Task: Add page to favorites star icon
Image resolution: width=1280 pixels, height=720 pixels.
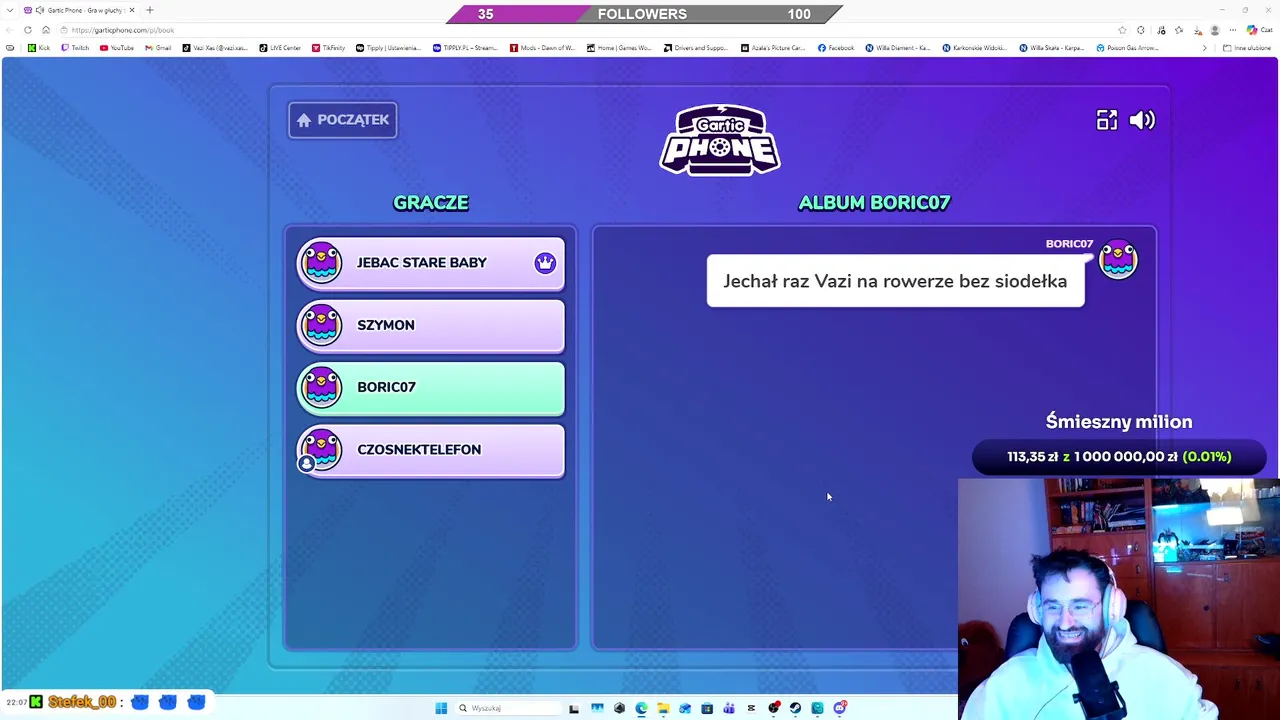Action: click(1122, 30)
